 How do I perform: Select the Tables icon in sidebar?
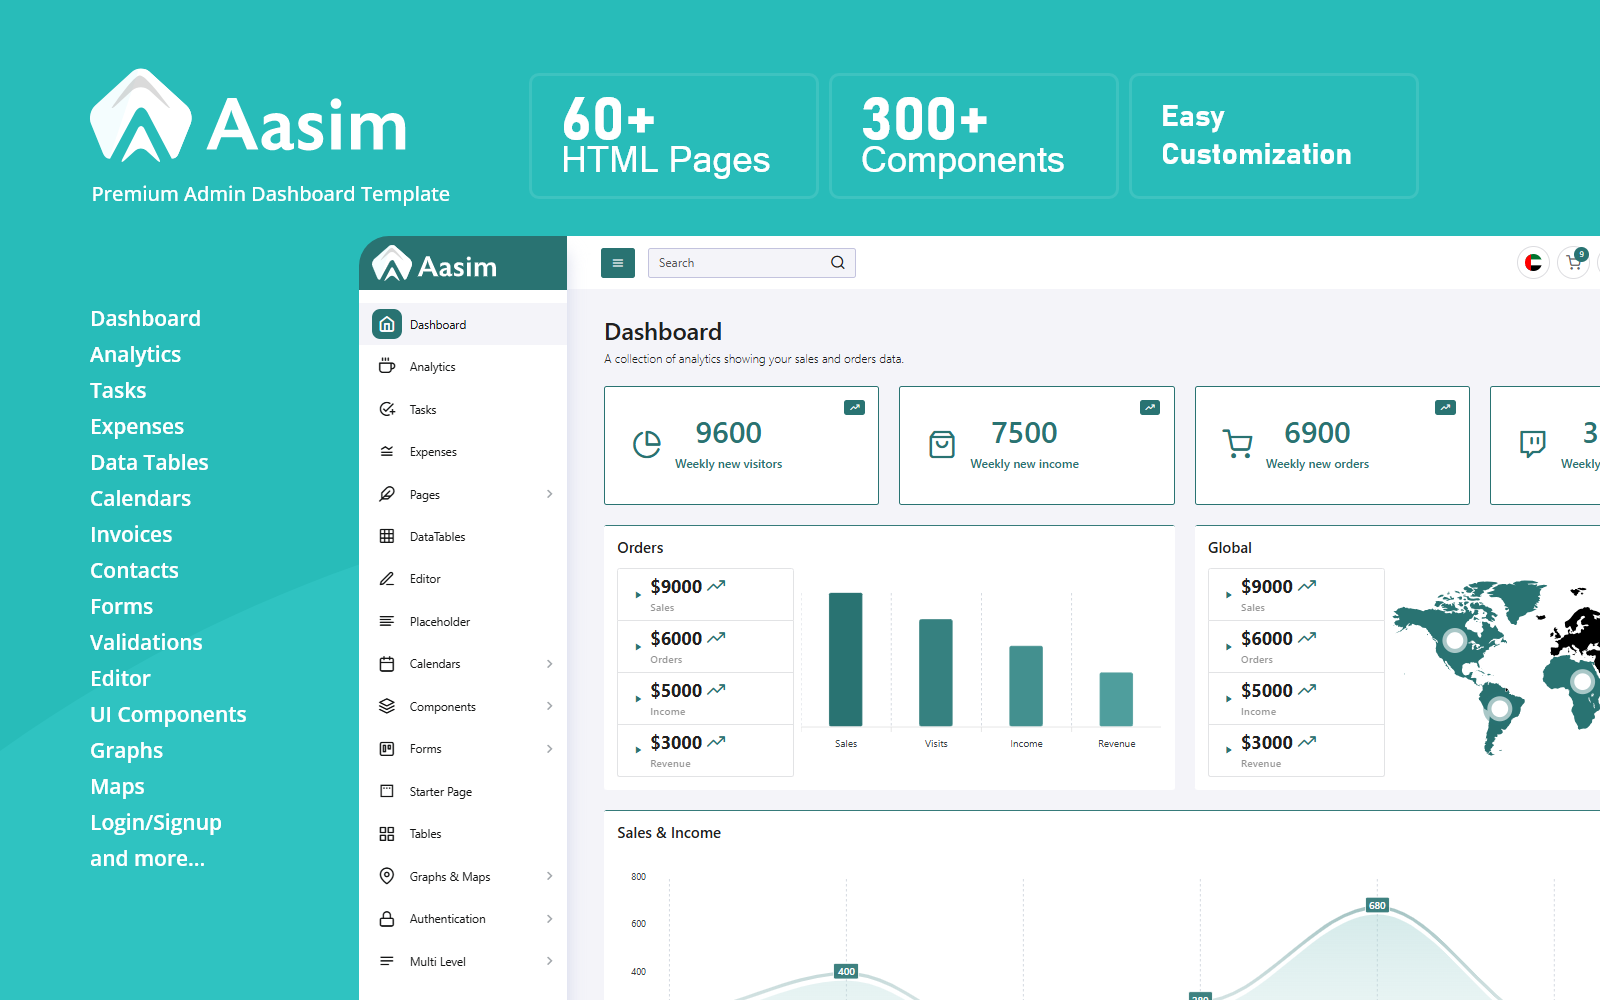pyautogui.click(x=387, y=833)
